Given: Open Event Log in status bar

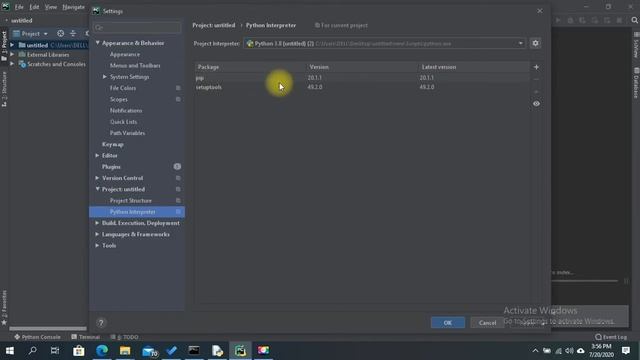Looking at the screenshot, I should tap(611, 337).
